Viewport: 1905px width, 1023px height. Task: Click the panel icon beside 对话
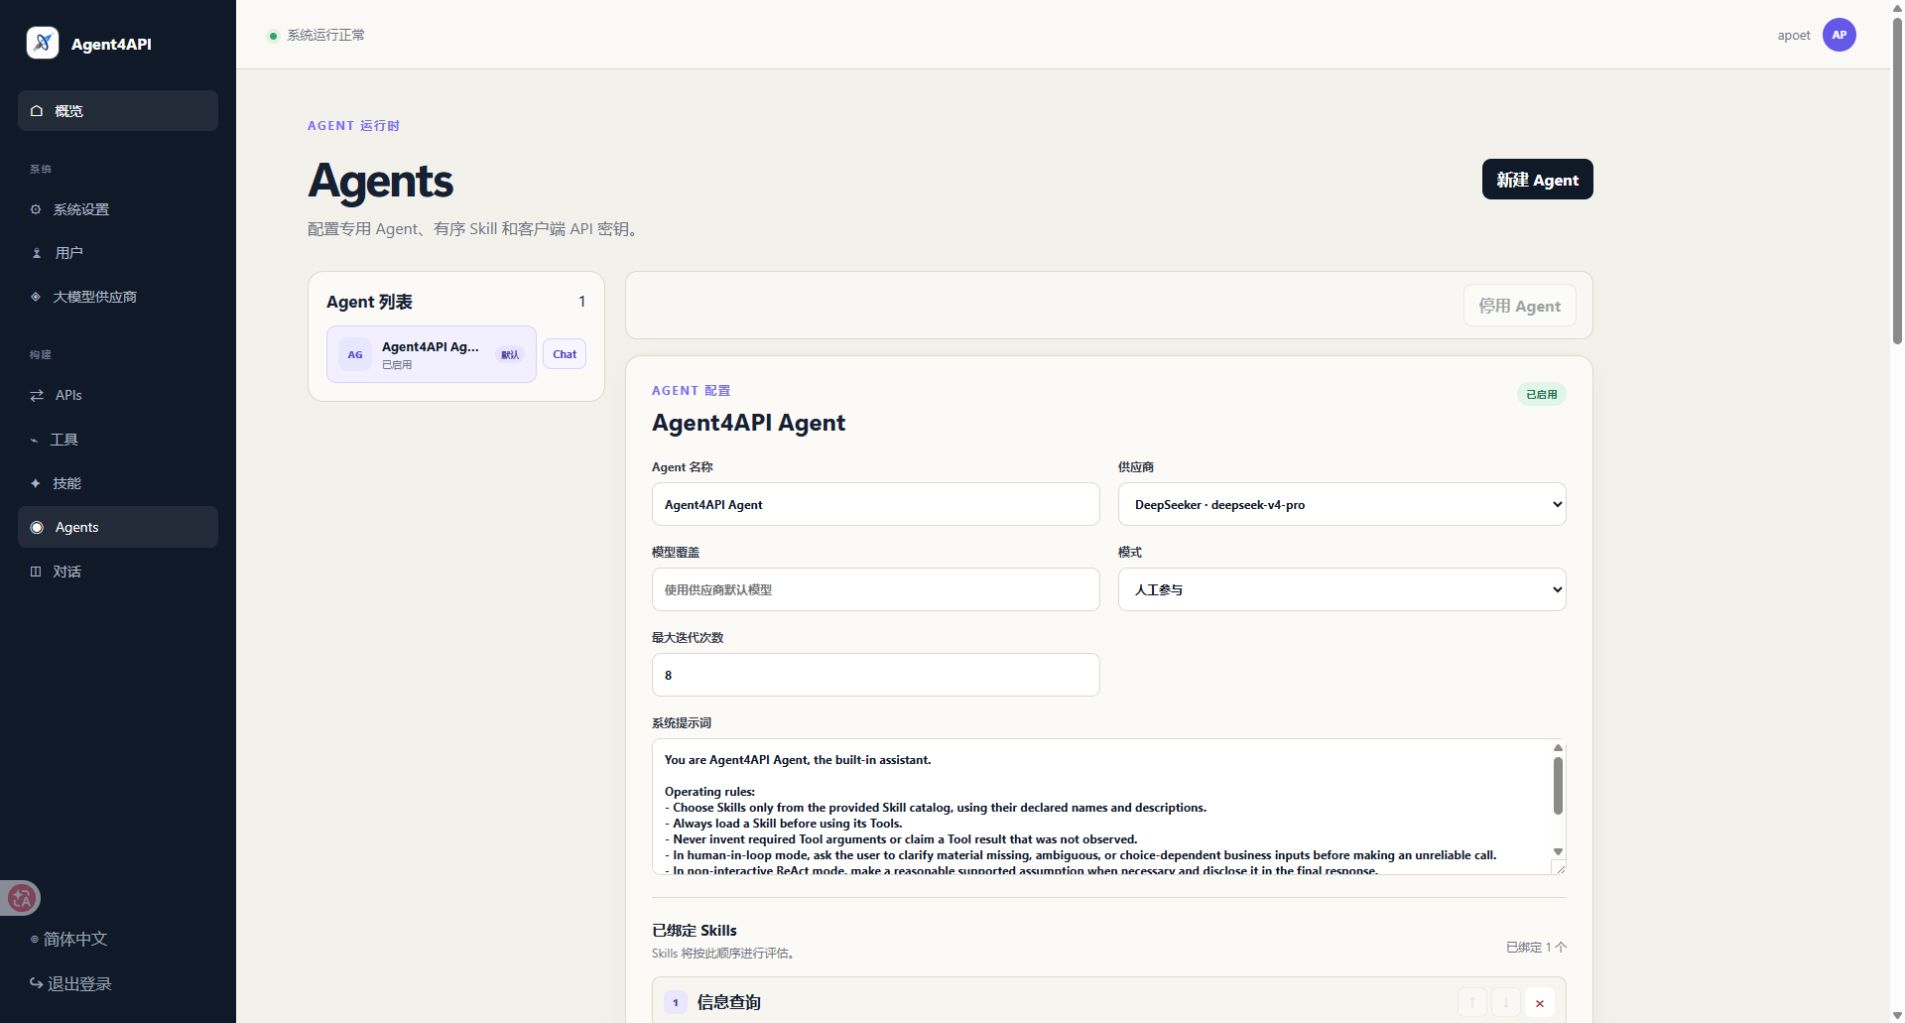click(x=36, y=572)
